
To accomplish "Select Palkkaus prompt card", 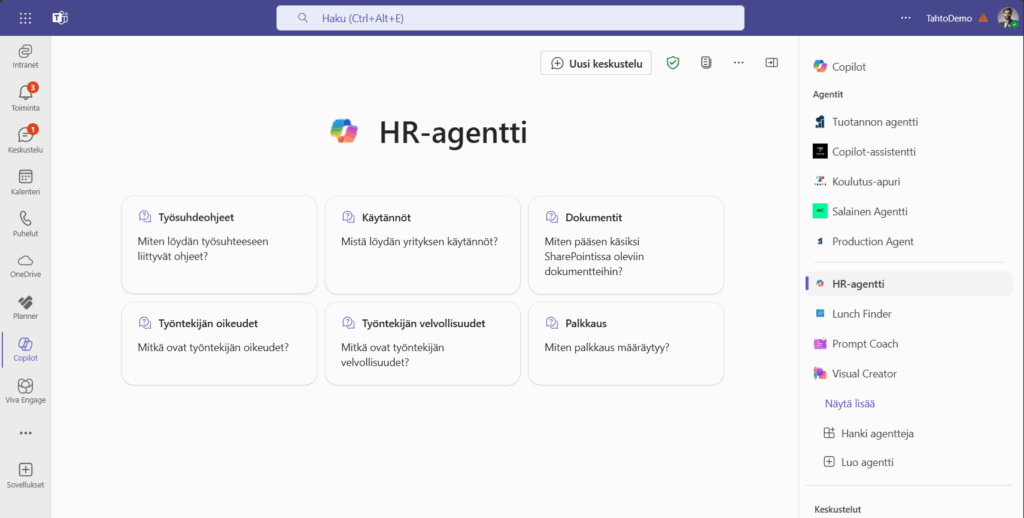I will pos(626,344).
